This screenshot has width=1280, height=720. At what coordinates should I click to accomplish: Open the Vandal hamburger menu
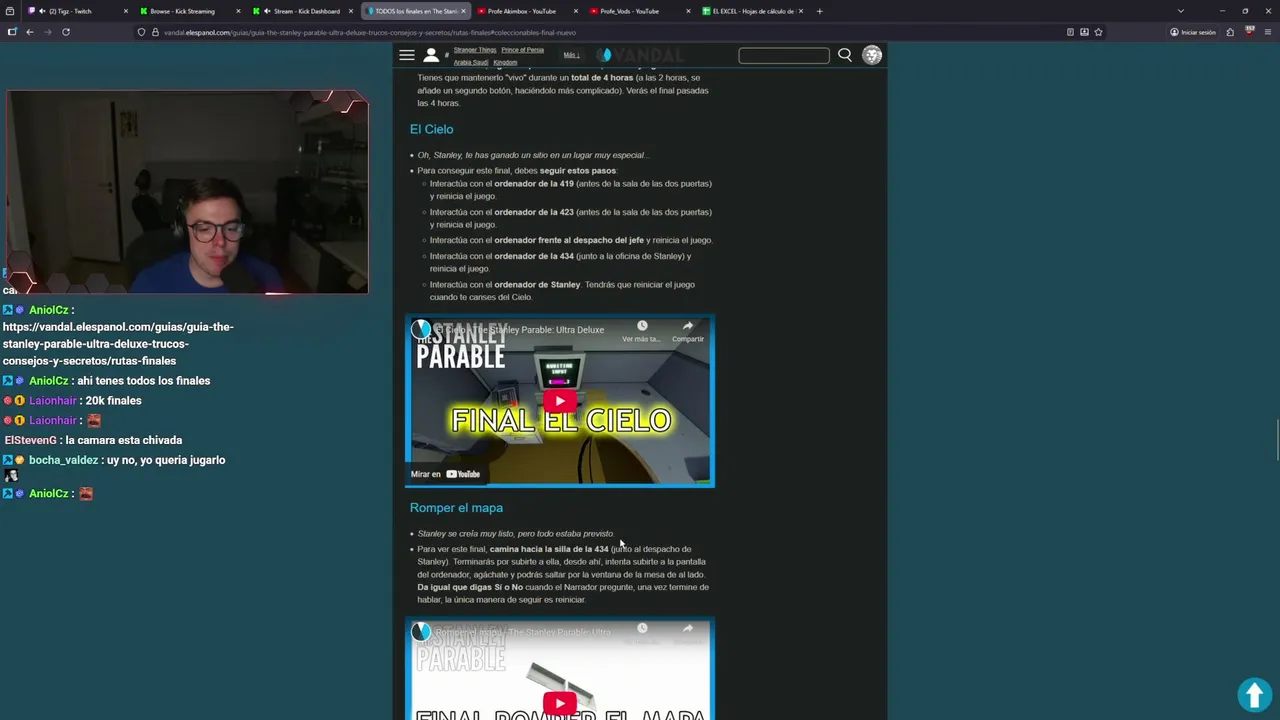[x=406, y=55]
